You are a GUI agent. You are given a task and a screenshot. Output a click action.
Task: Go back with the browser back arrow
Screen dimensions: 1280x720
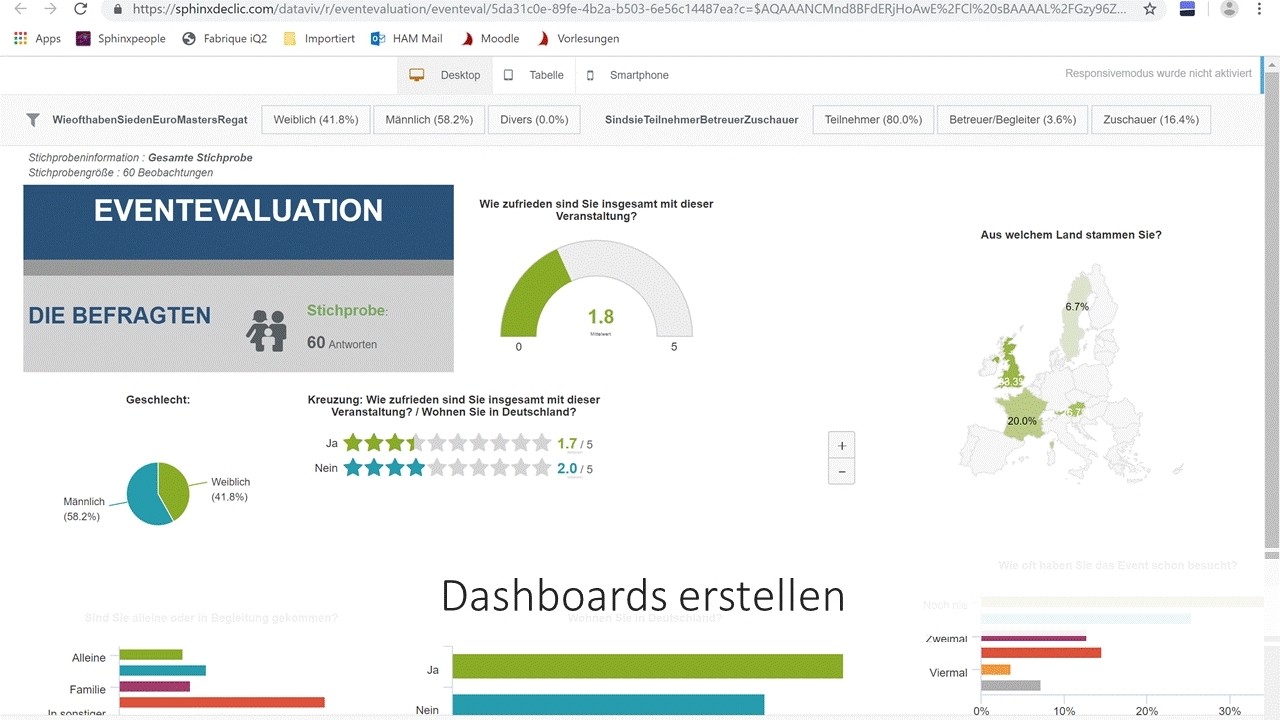pos(20,9)
